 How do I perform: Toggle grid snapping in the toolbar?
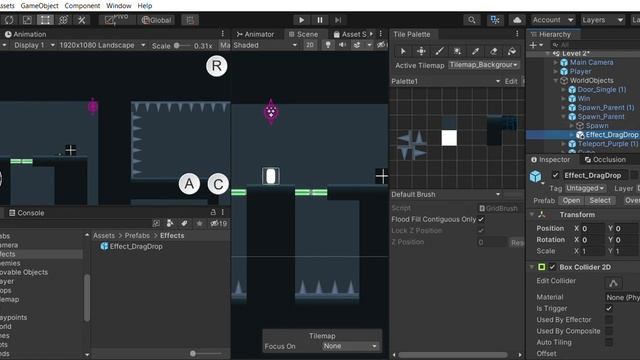190,20
